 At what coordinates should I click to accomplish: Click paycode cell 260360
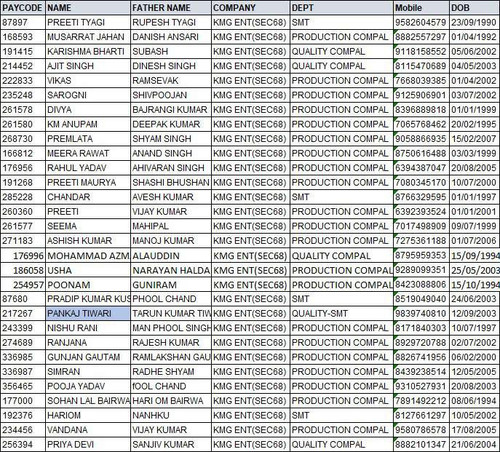[23, 212]
